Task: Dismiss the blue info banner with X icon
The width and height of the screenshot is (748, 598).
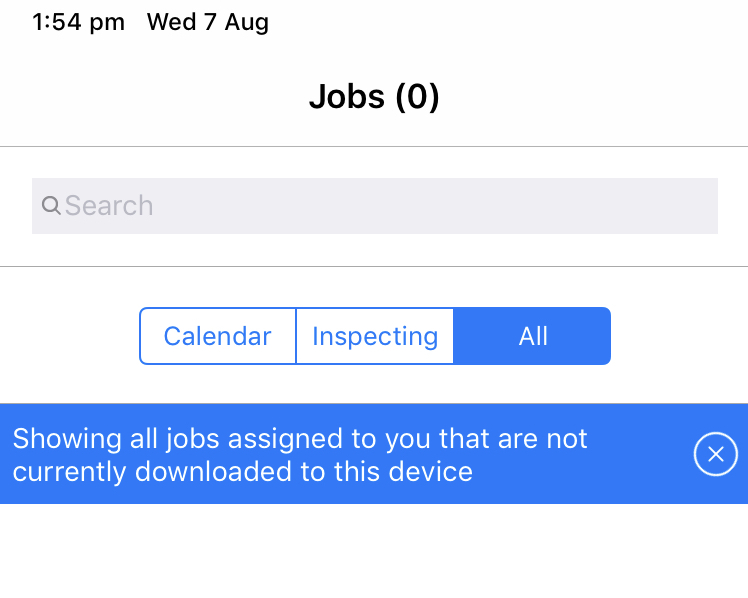Action: tap(716, 454)
